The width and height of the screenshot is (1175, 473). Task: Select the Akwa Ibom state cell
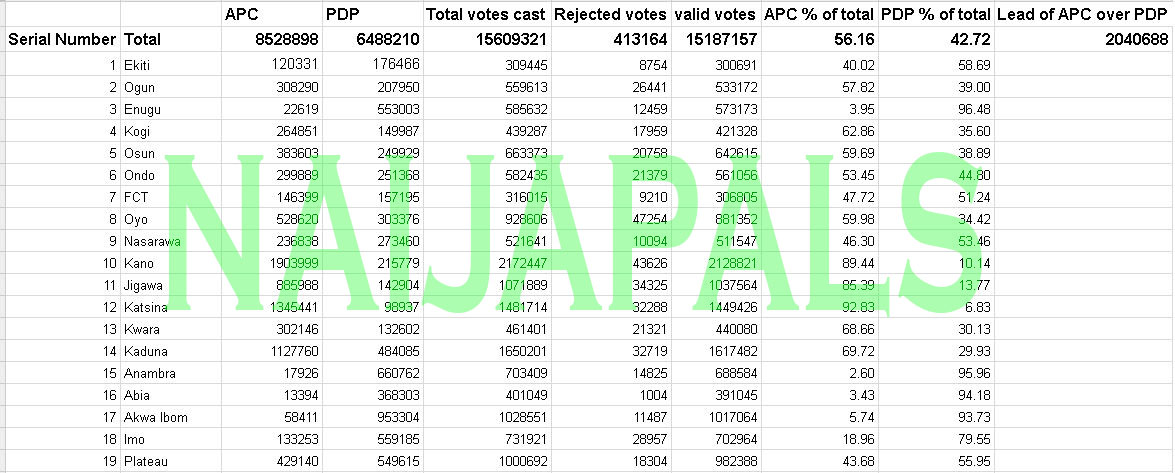[171, 417]
